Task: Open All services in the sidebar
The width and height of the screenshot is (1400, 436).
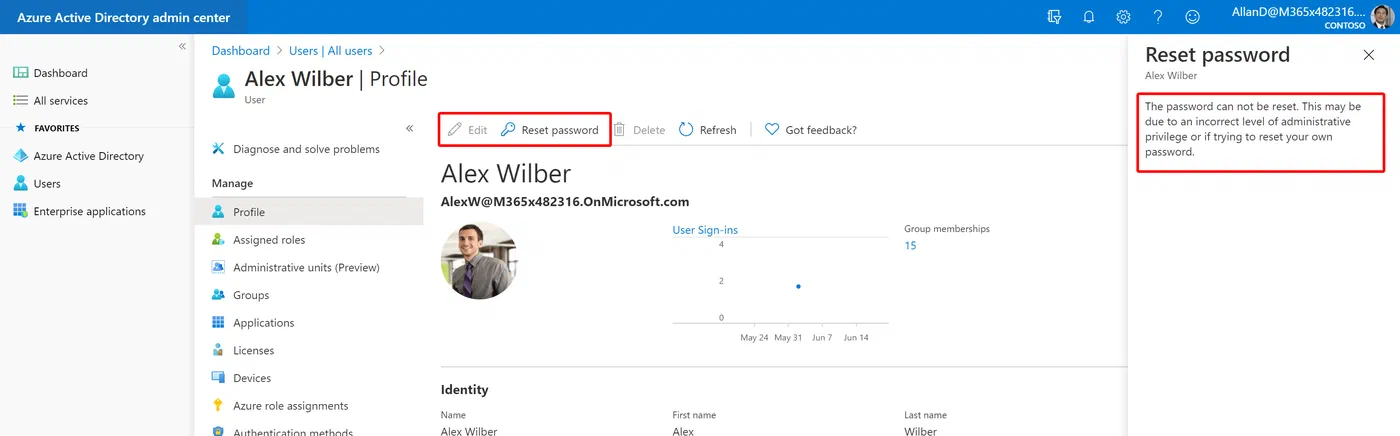Action: tap(60, 101)
